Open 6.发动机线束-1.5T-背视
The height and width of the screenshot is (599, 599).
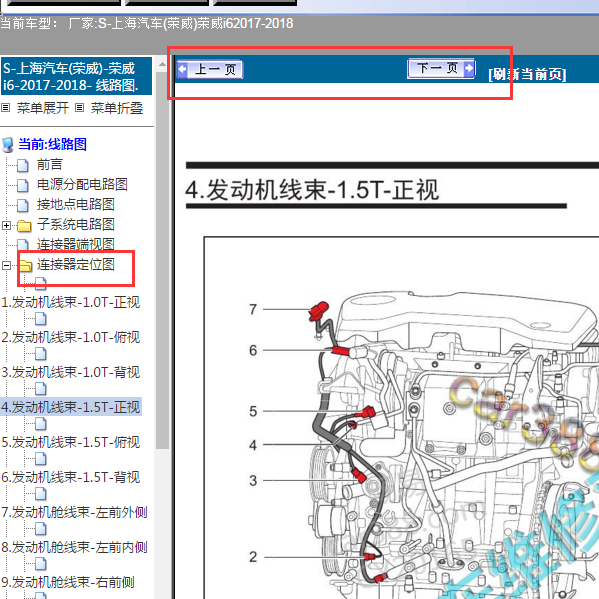click(71, 477)
